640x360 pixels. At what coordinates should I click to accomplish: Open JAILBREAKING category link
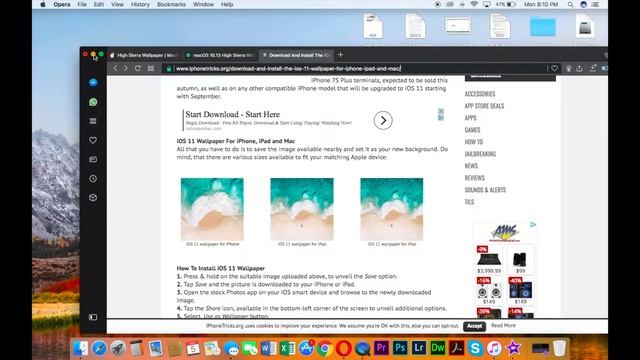(480, 154)
